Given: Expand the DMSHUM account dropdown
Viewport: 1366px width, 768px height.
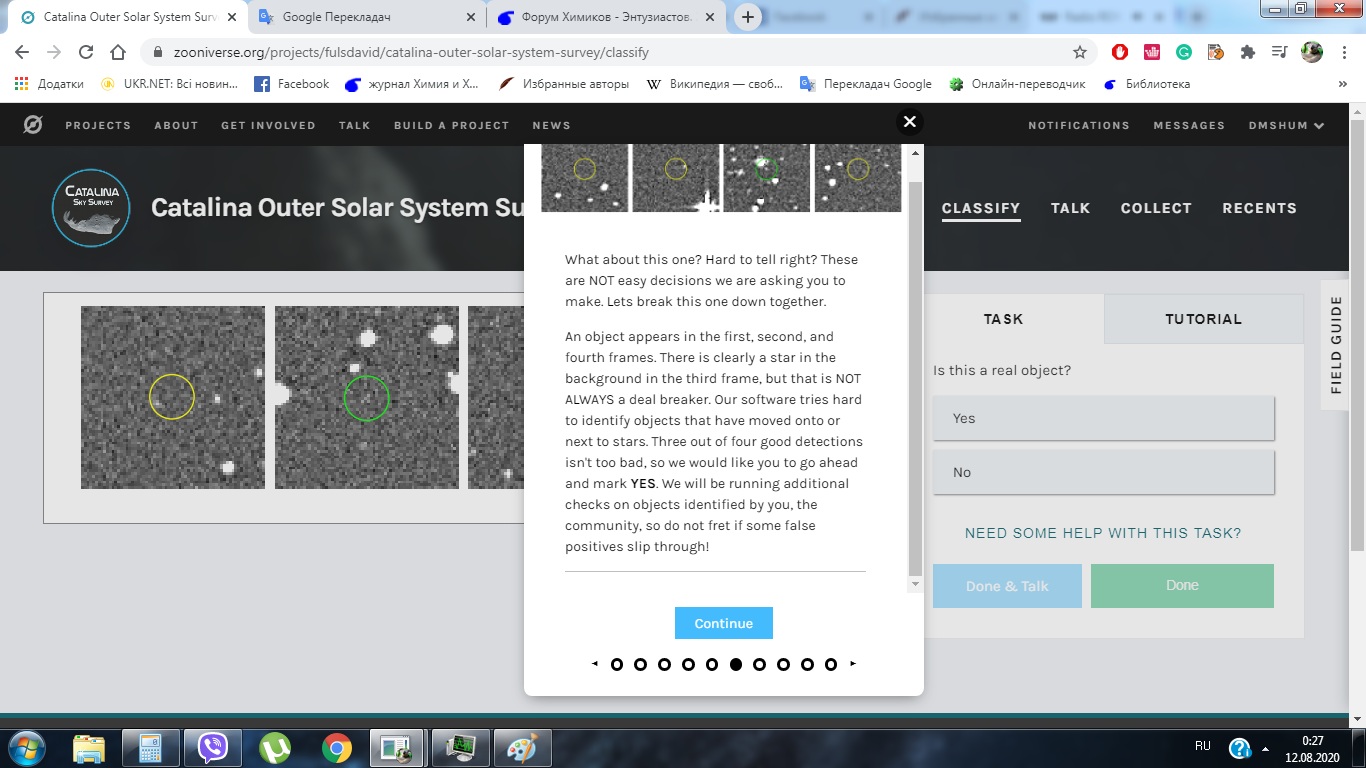Looking at the screenshot, I should (1287, 125).
